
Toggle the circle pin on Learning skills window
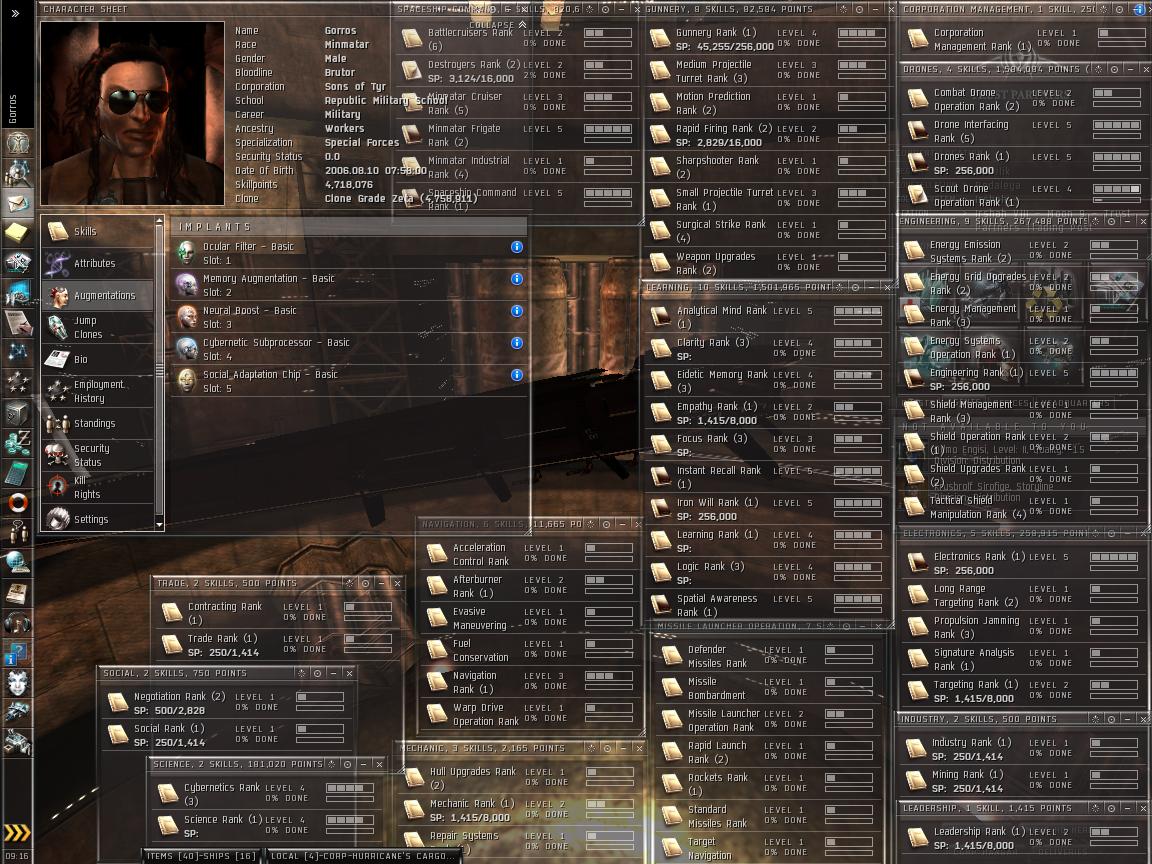pyautogui.click(x=856, y=287)
